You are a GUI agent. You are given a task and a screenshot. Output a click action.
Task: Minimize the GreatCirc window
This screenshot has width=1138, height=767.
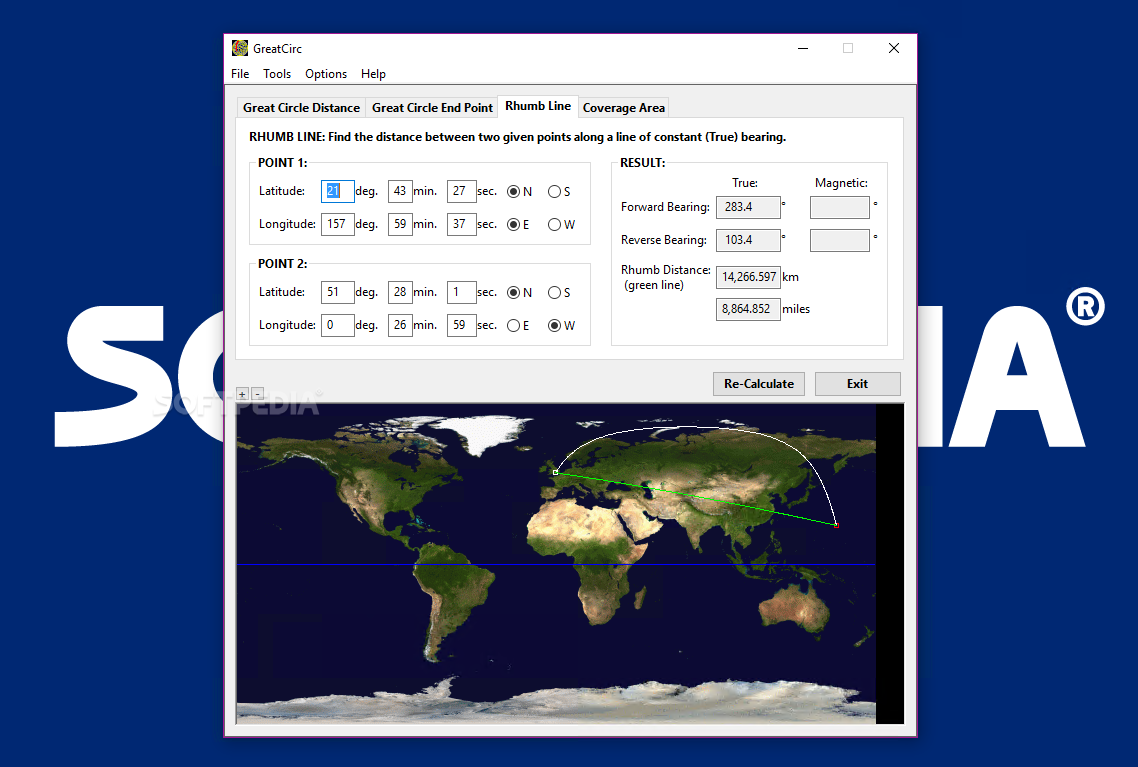pos(803,49)
